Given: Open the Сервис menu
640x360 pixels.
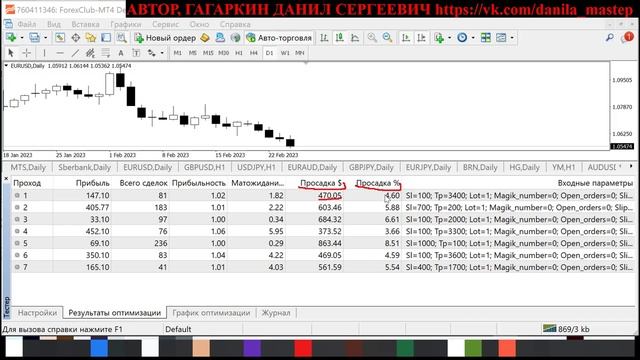Looking at the screenshot, I should pyautogui.click(x=165, y=24).
